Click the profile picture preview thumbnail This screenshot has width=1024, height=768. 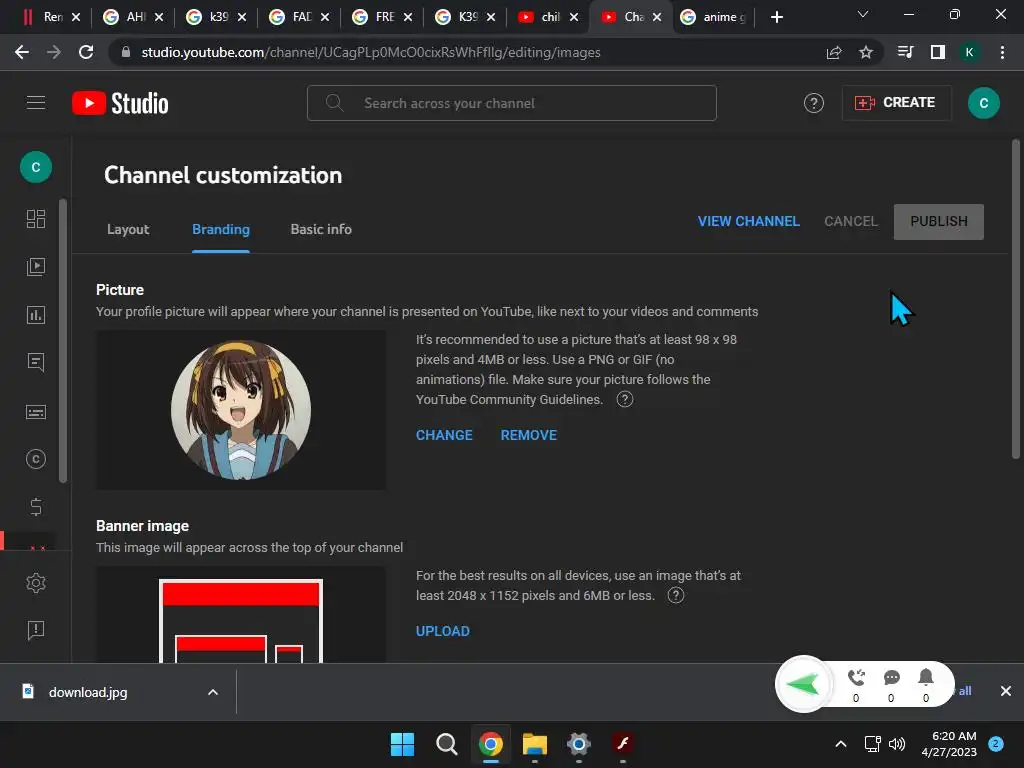point(241,410)
